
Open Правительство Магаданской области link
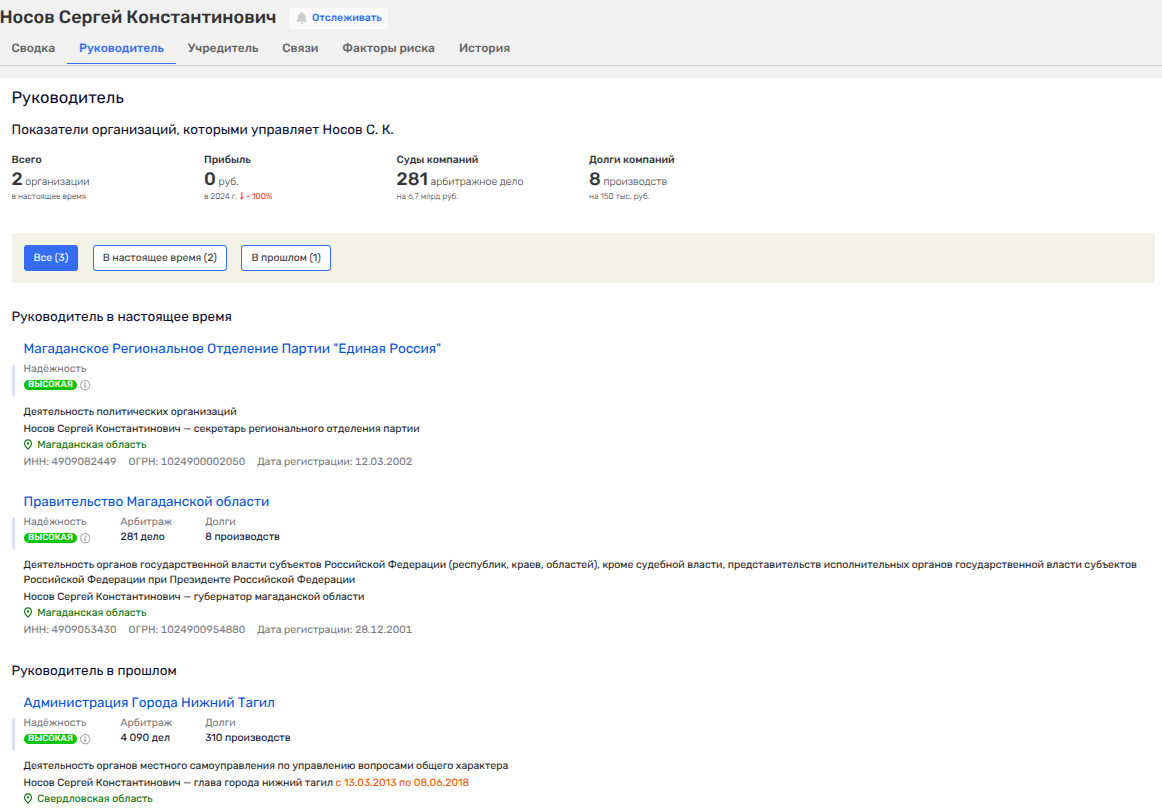pyautogui.click(x=146, y=501)
